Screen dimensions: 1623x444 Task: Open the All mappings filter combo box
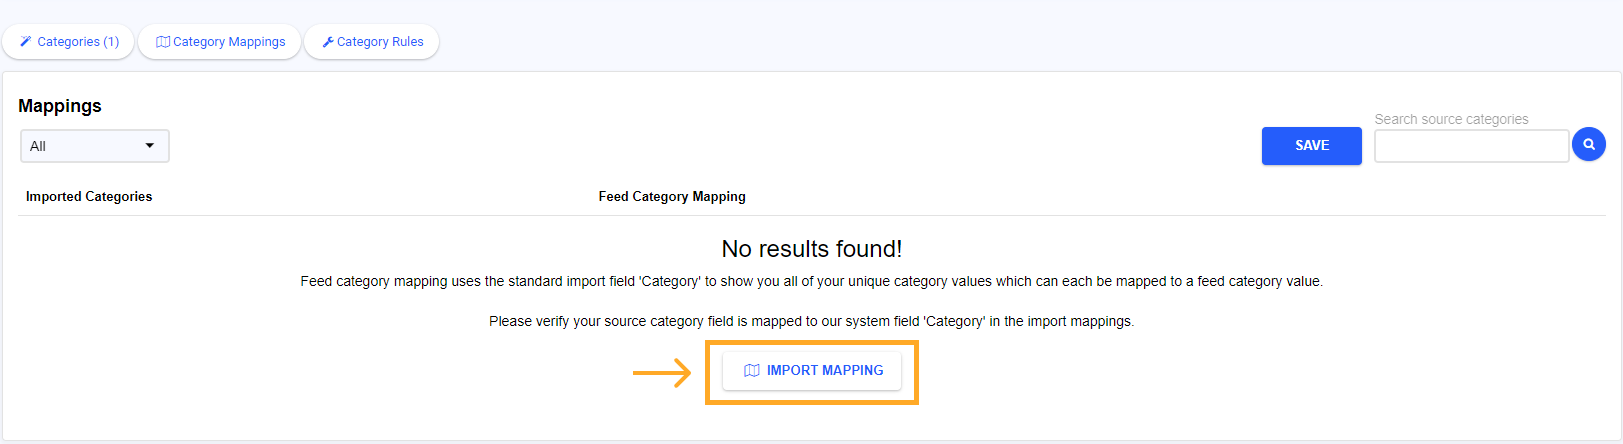(x=95, y=146)
